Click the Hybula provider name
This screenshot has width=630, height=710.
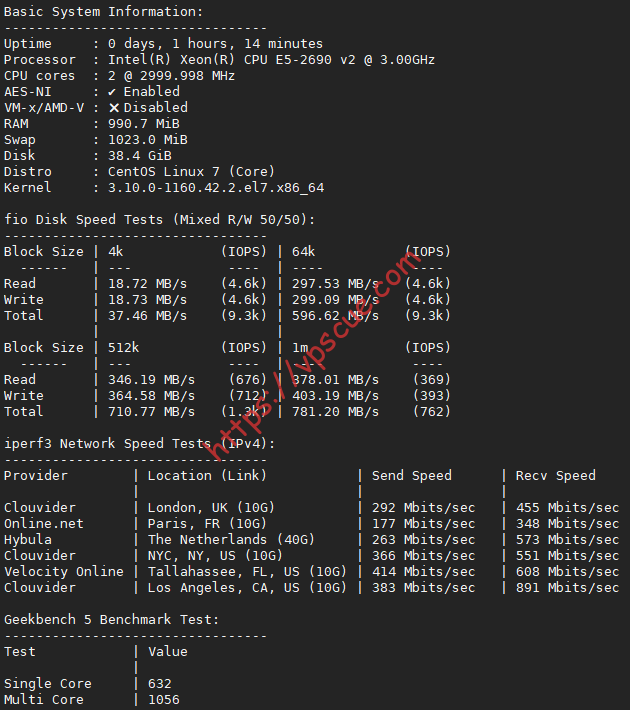coord(28,540)
